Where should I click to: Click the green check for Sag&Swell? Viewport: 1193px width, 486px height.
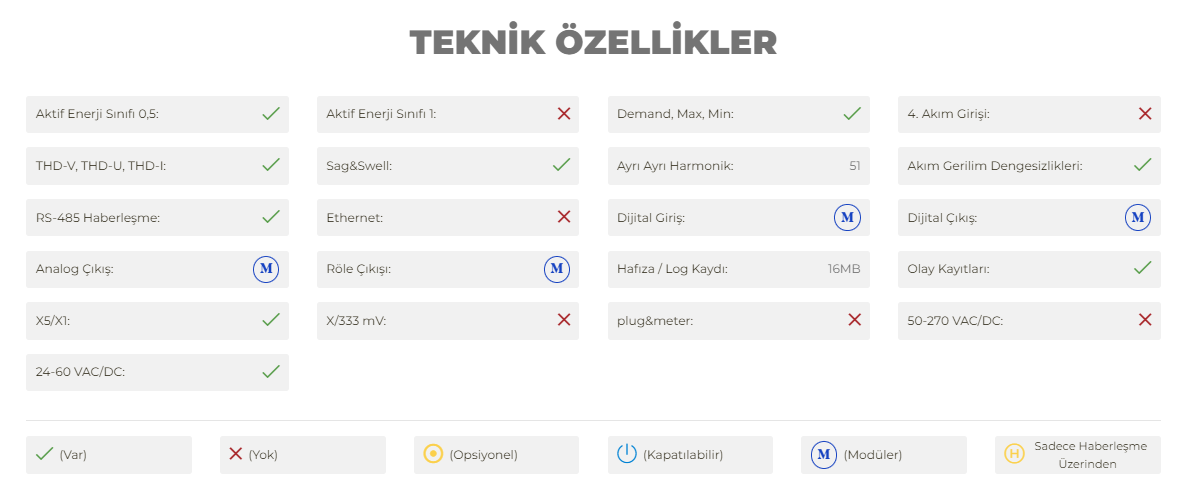point(562,165)
